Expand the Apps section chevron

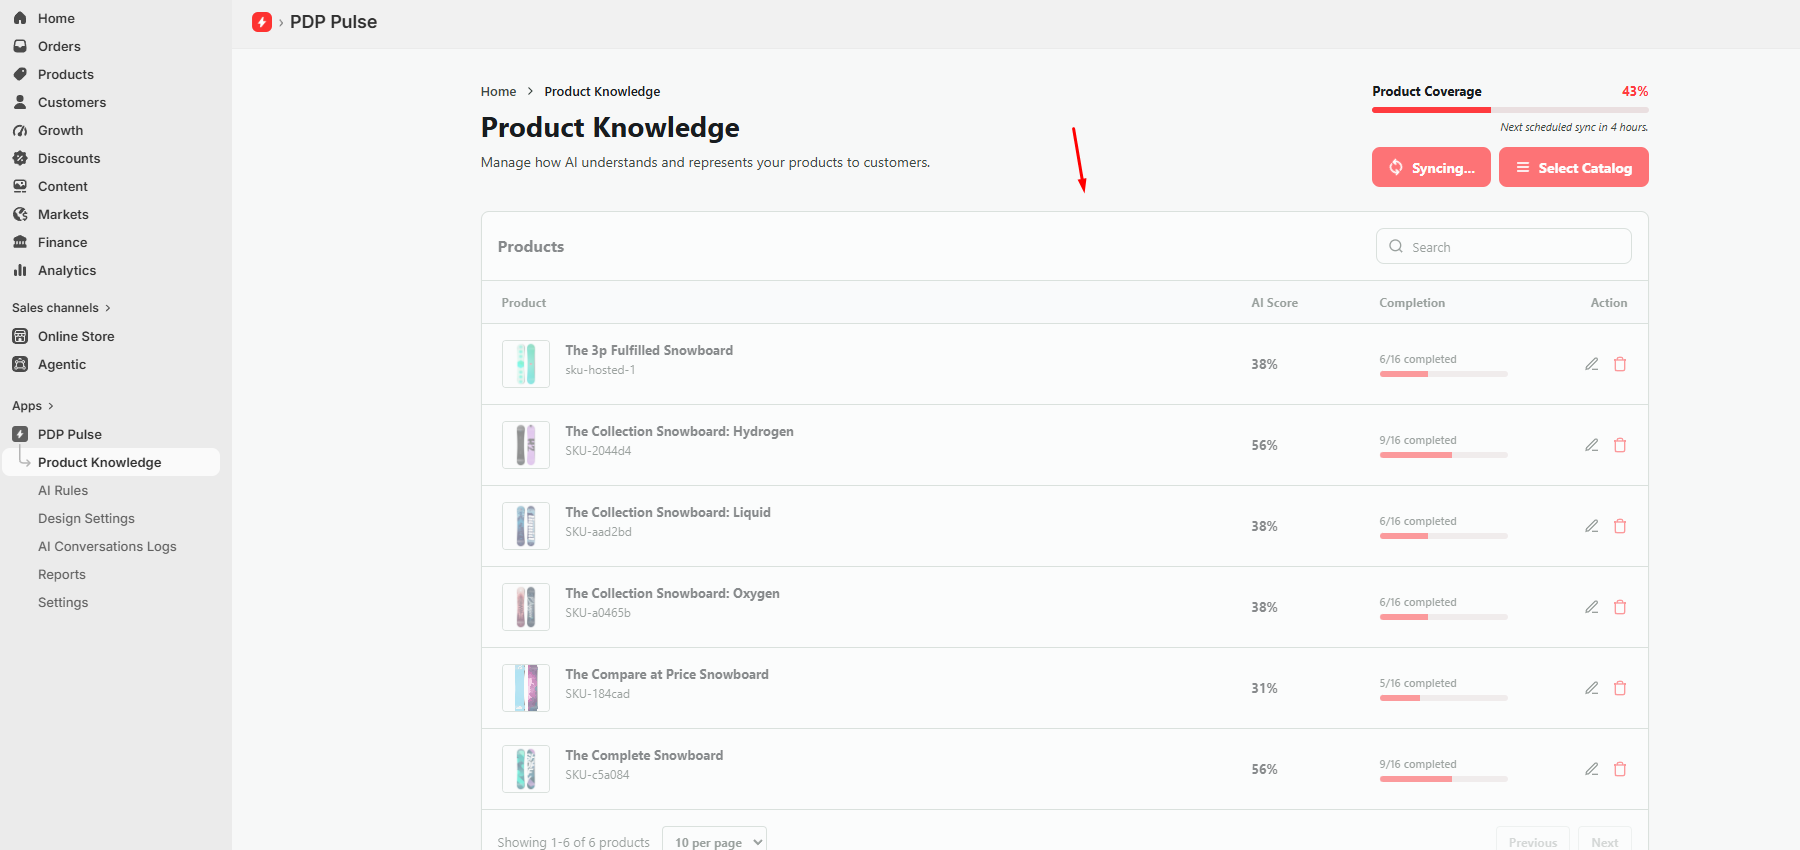(51, 406)
